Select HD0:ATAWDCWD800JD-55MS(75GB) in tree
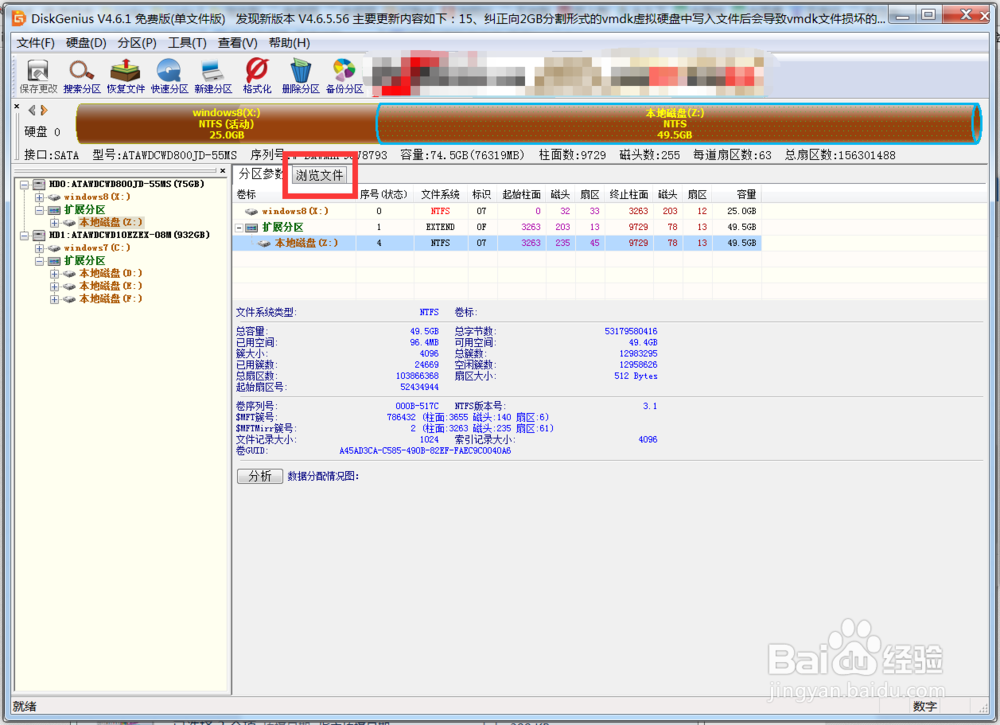This screenshot has height=725, width=1000. pos(126,184)
